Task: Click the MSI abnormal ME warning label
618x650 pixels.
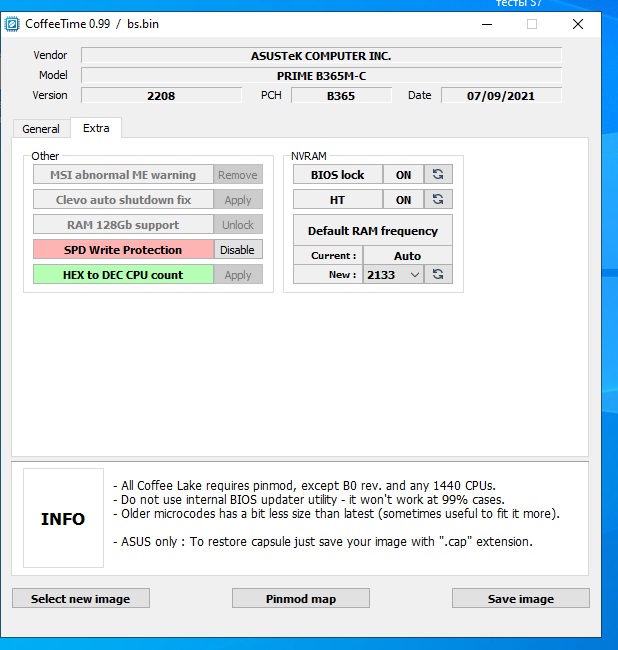Action: [x=123, y=175]
